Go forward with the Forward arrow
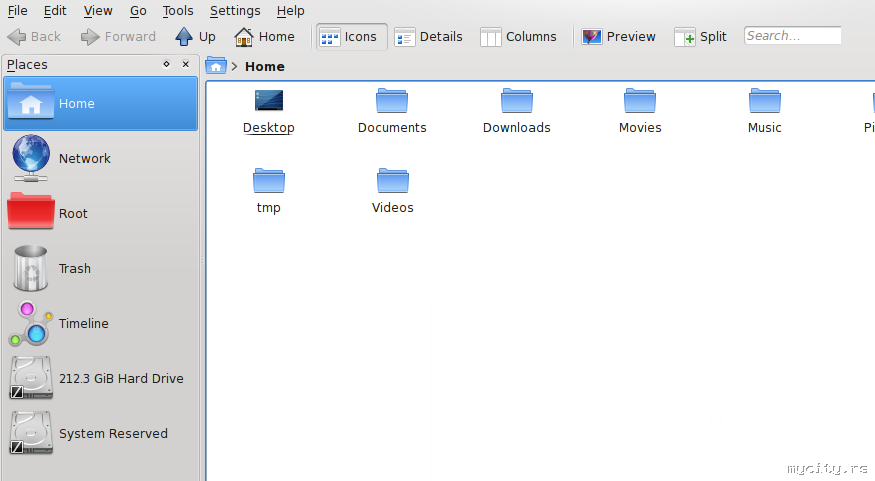The image size is (875, 481). click(118, 37)
